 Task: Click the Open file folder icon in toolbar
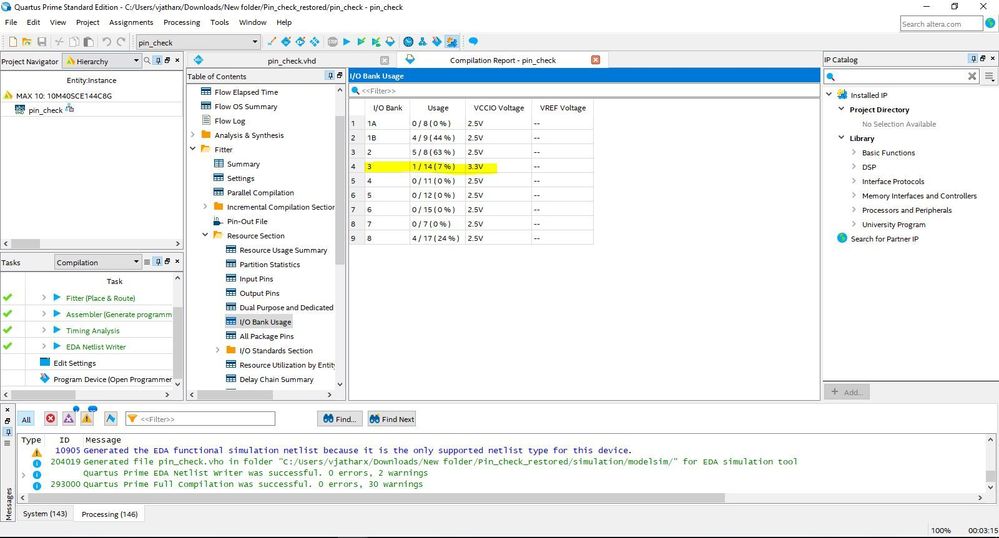point(26,42)
